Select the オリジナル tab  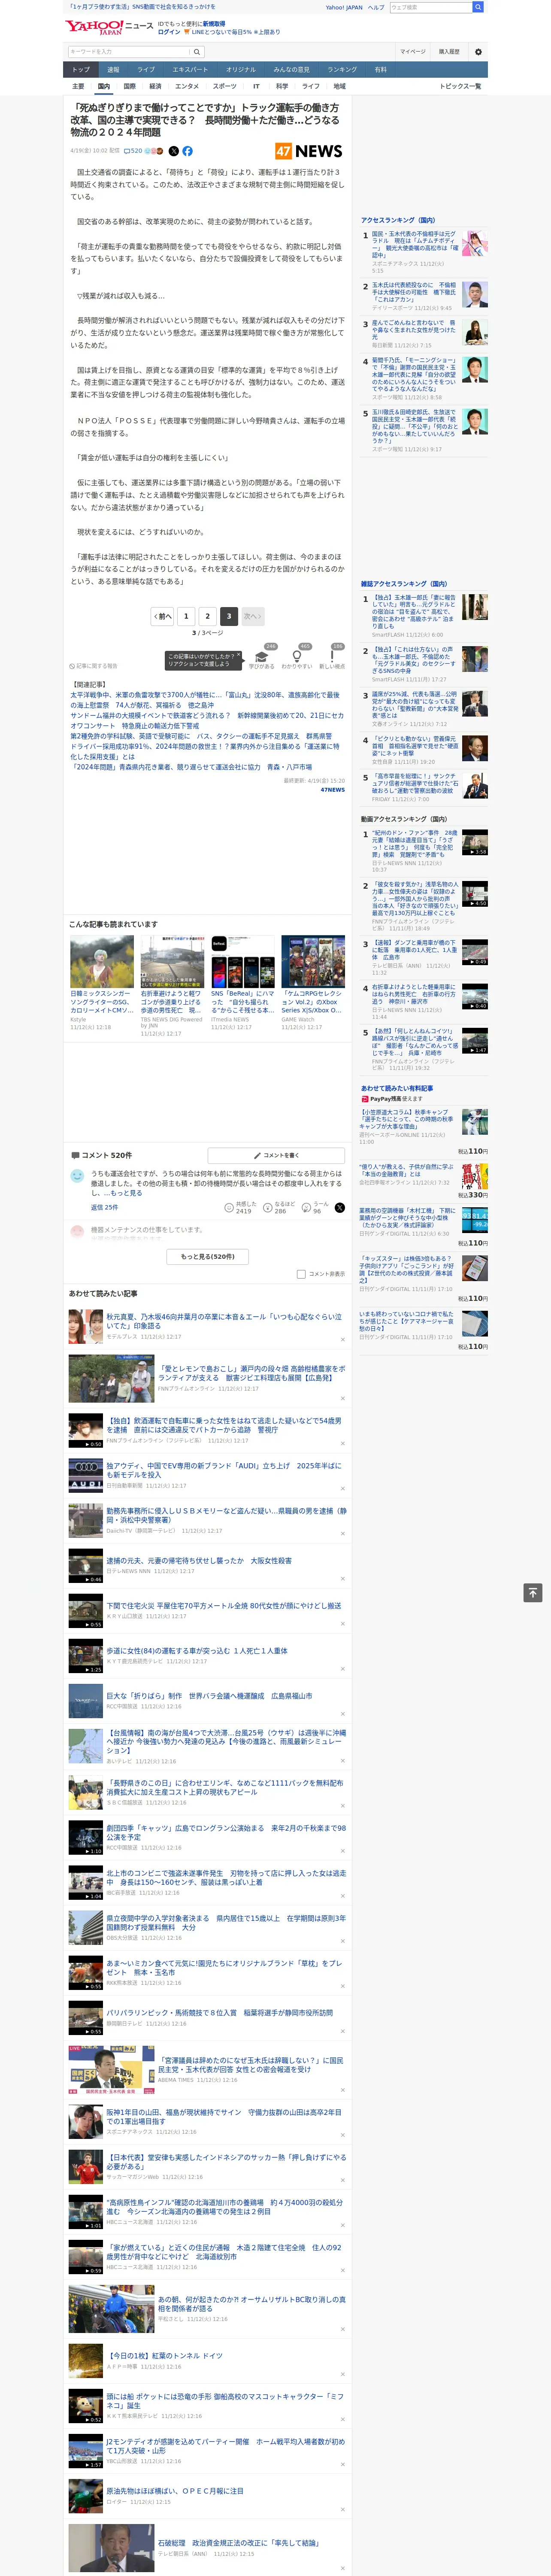click(x=241, y=70)
